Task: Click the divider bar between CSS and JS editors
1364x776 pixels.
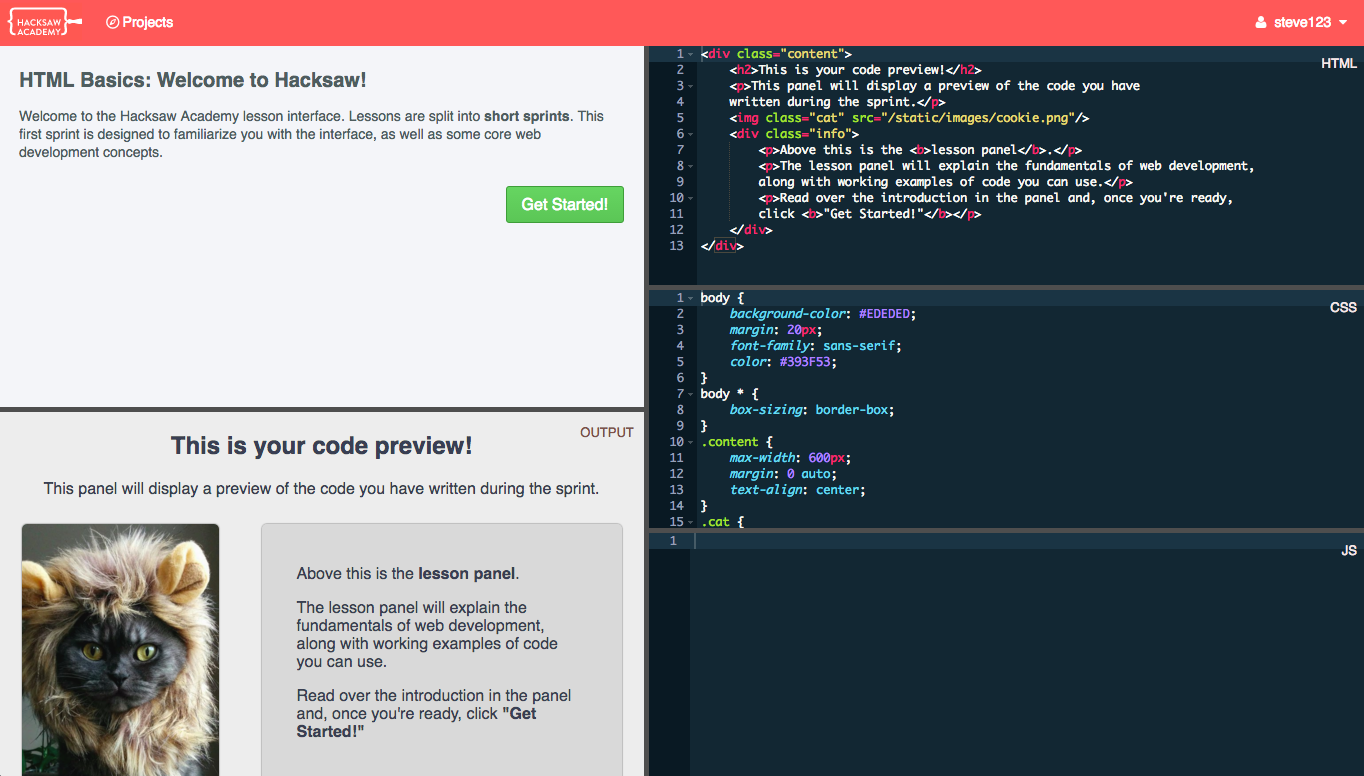Action: [1006, 530]
